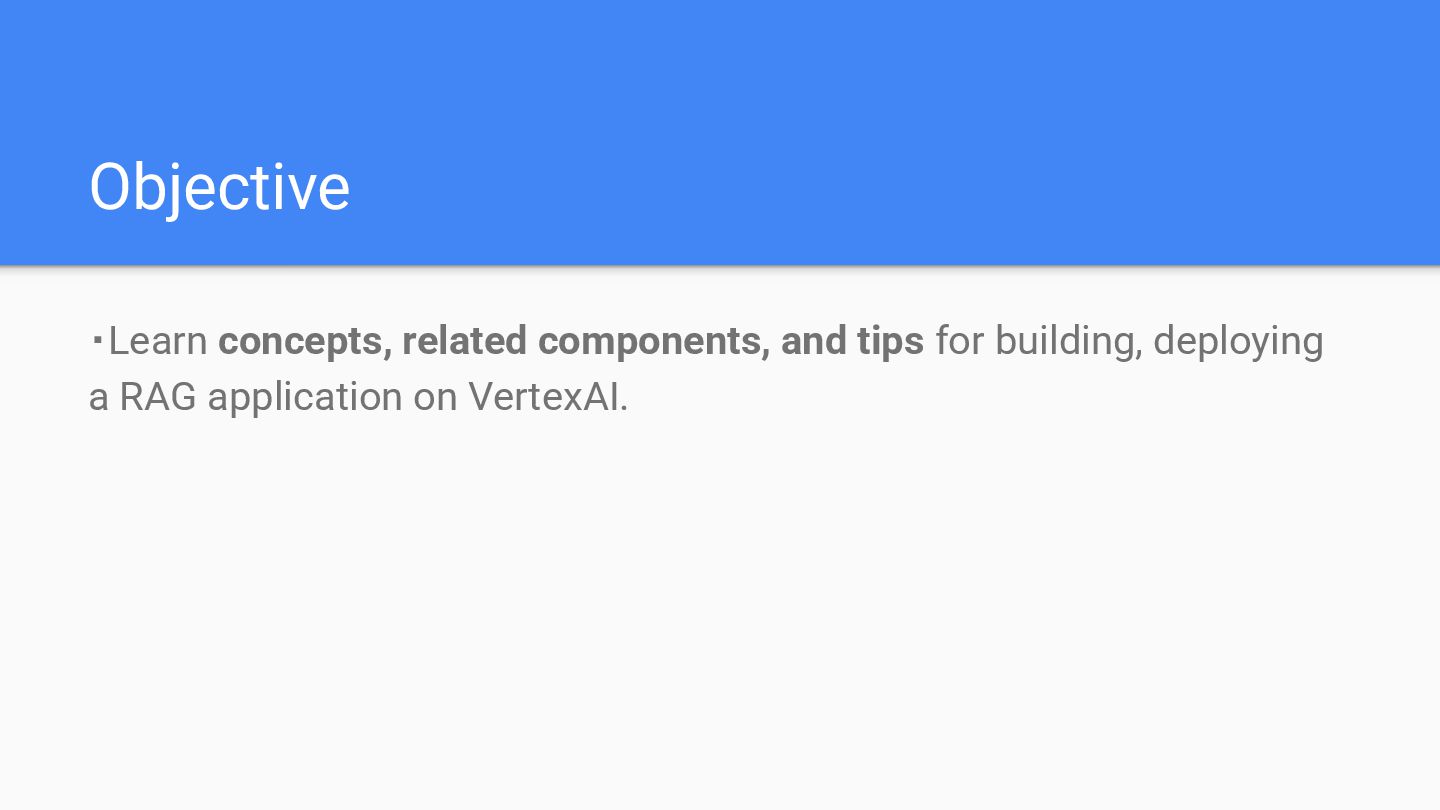
Task: Click the word "deploying"
Action: coord(1238,341)
